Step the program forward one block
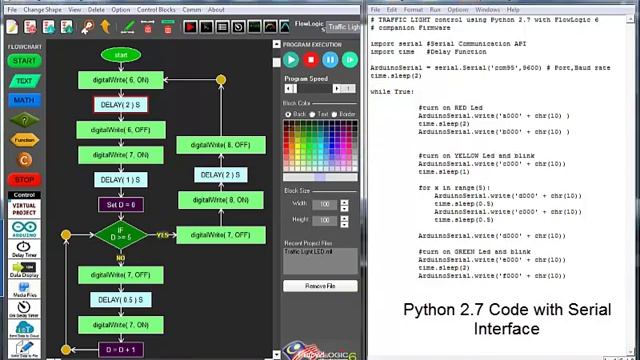Image resolution: width=640 pixels, height=360 pixels. click(350, 60)
